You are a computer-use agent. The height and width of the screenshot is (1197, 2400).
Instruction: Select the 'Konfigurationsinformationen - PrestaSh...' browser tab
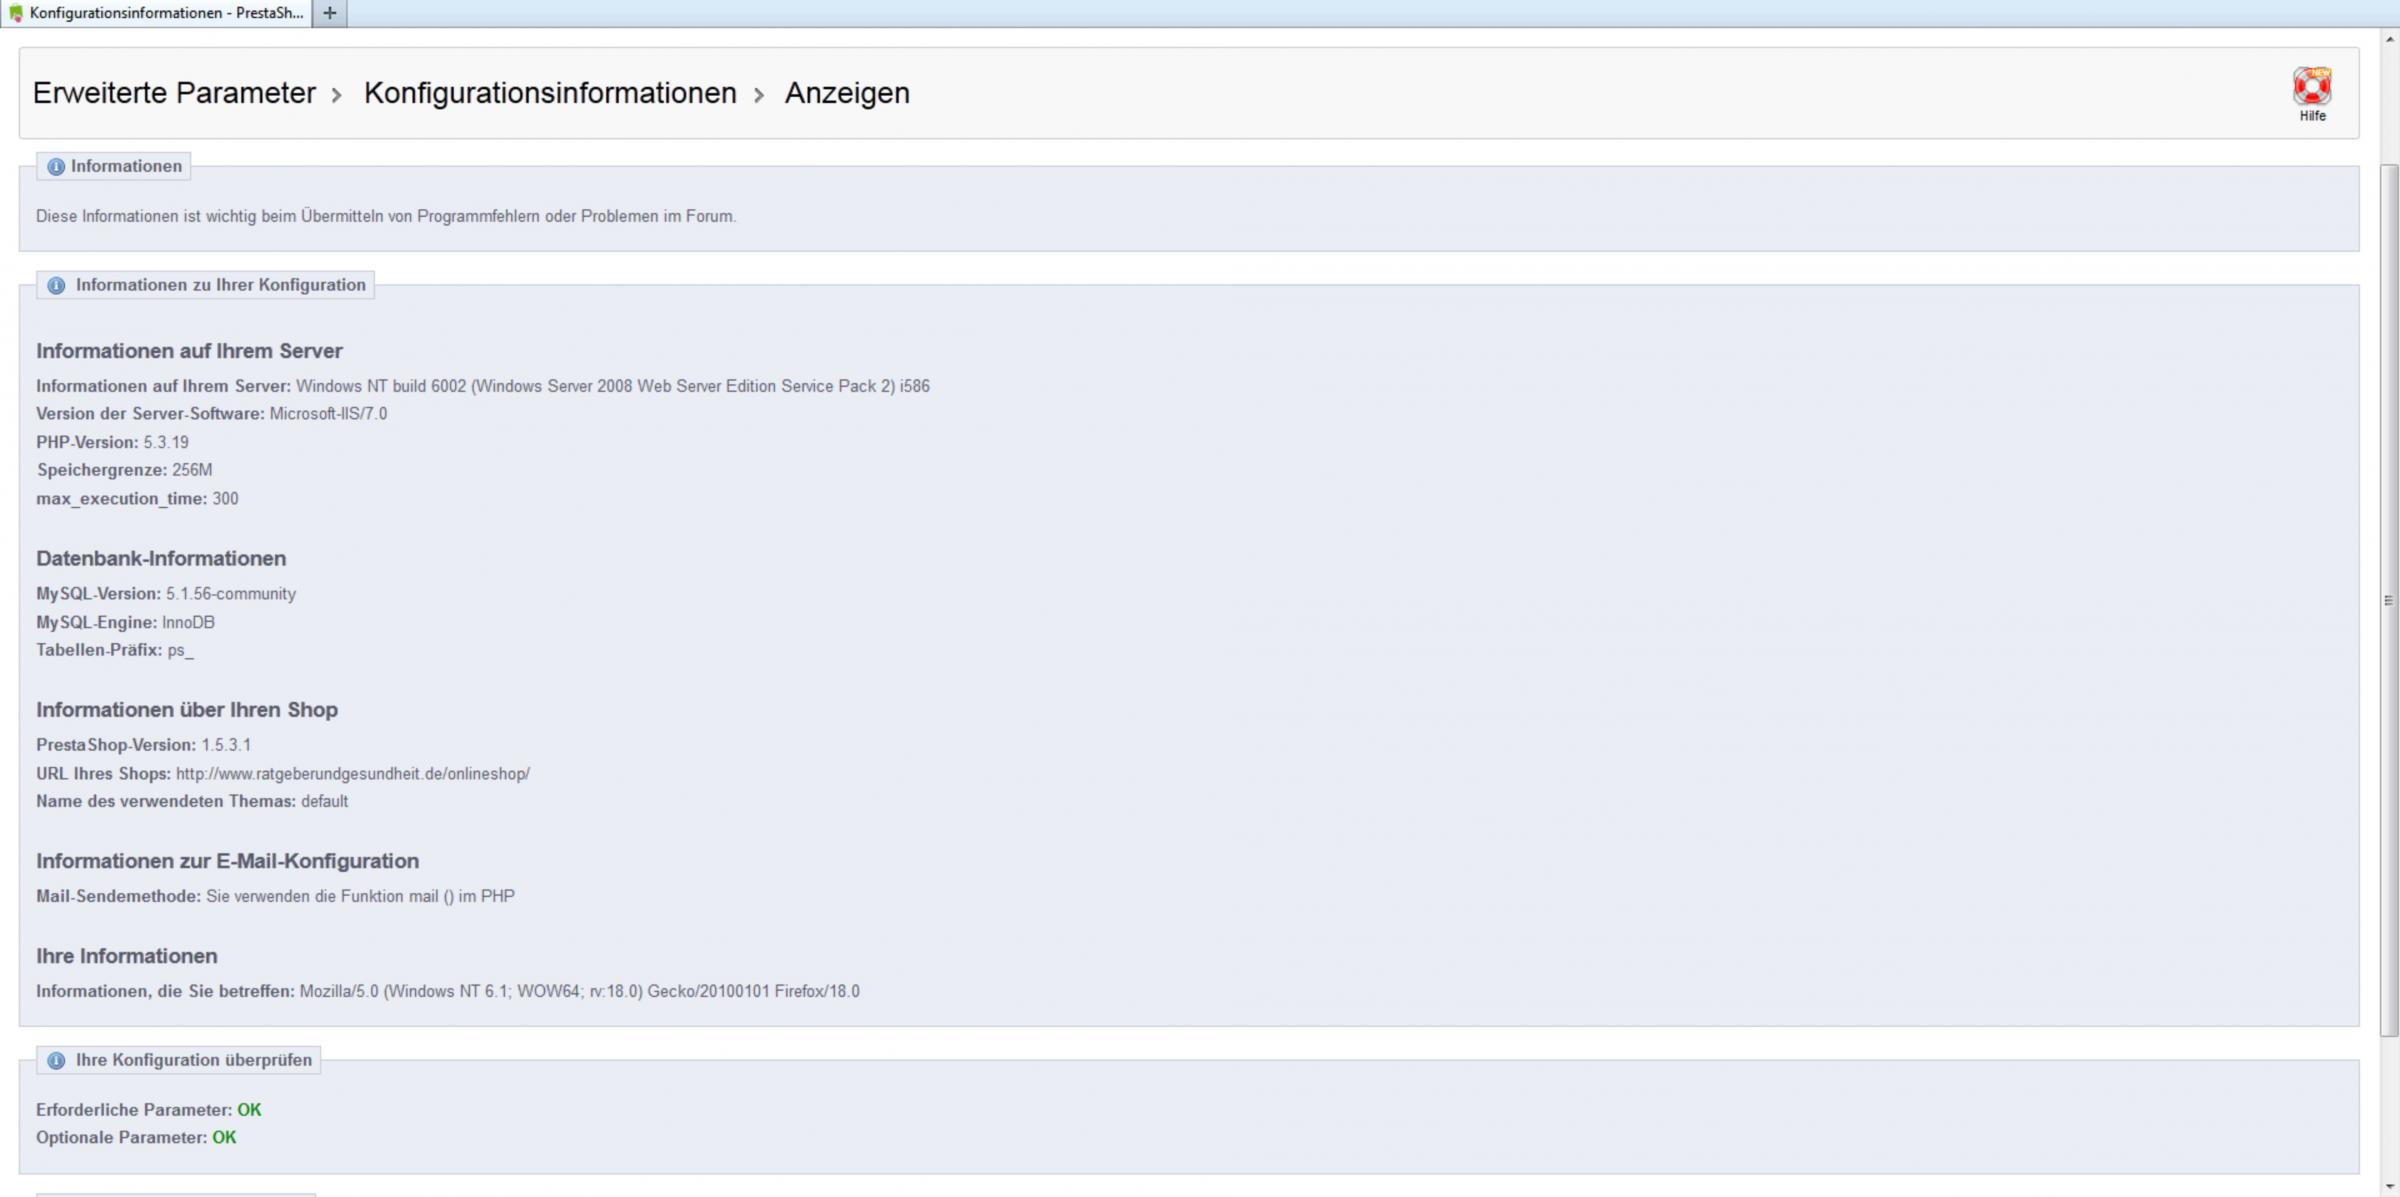165,13
